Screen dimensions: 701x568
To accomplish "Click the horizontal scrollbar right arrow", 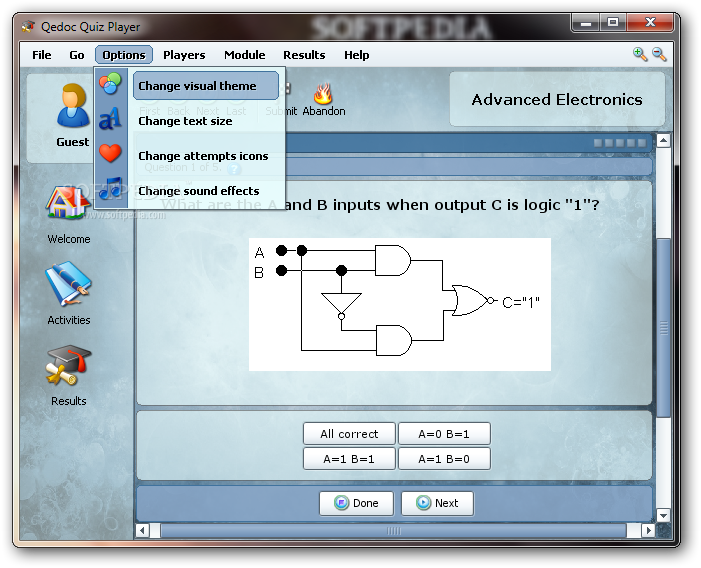I will coord(648,530).
